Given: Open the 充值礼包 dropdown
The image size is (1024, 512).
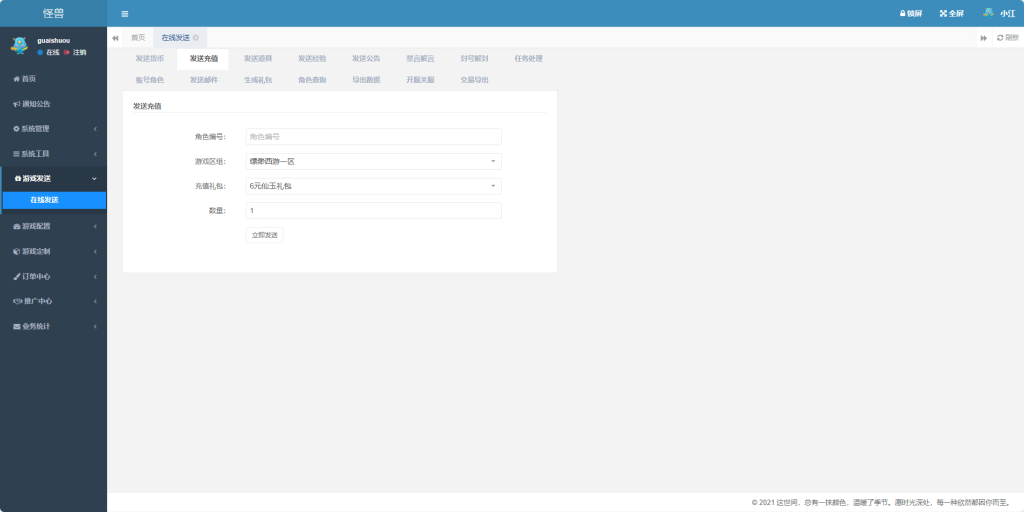Looking at the screenshot, I should tap(374, 186).
